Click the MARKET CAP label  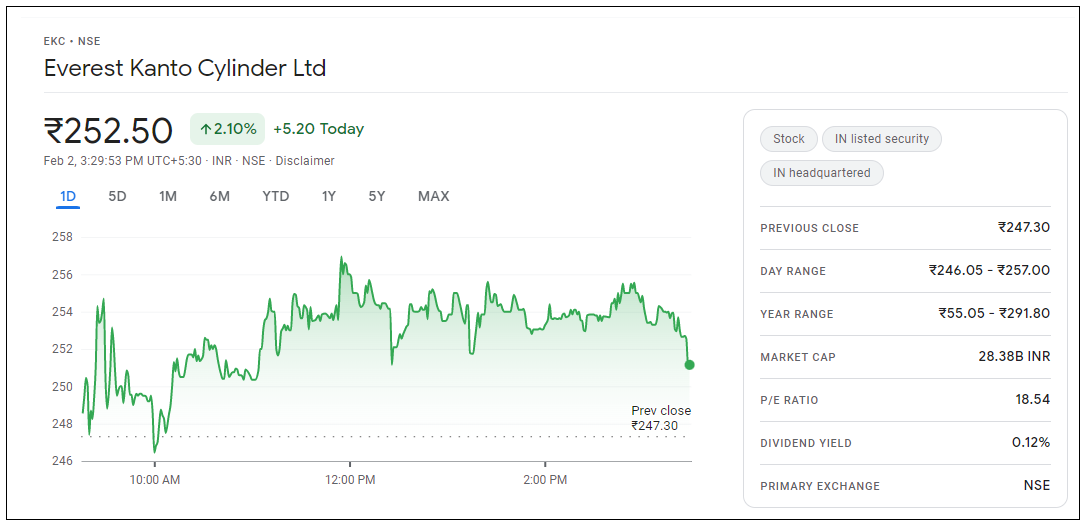click(798, 357)
